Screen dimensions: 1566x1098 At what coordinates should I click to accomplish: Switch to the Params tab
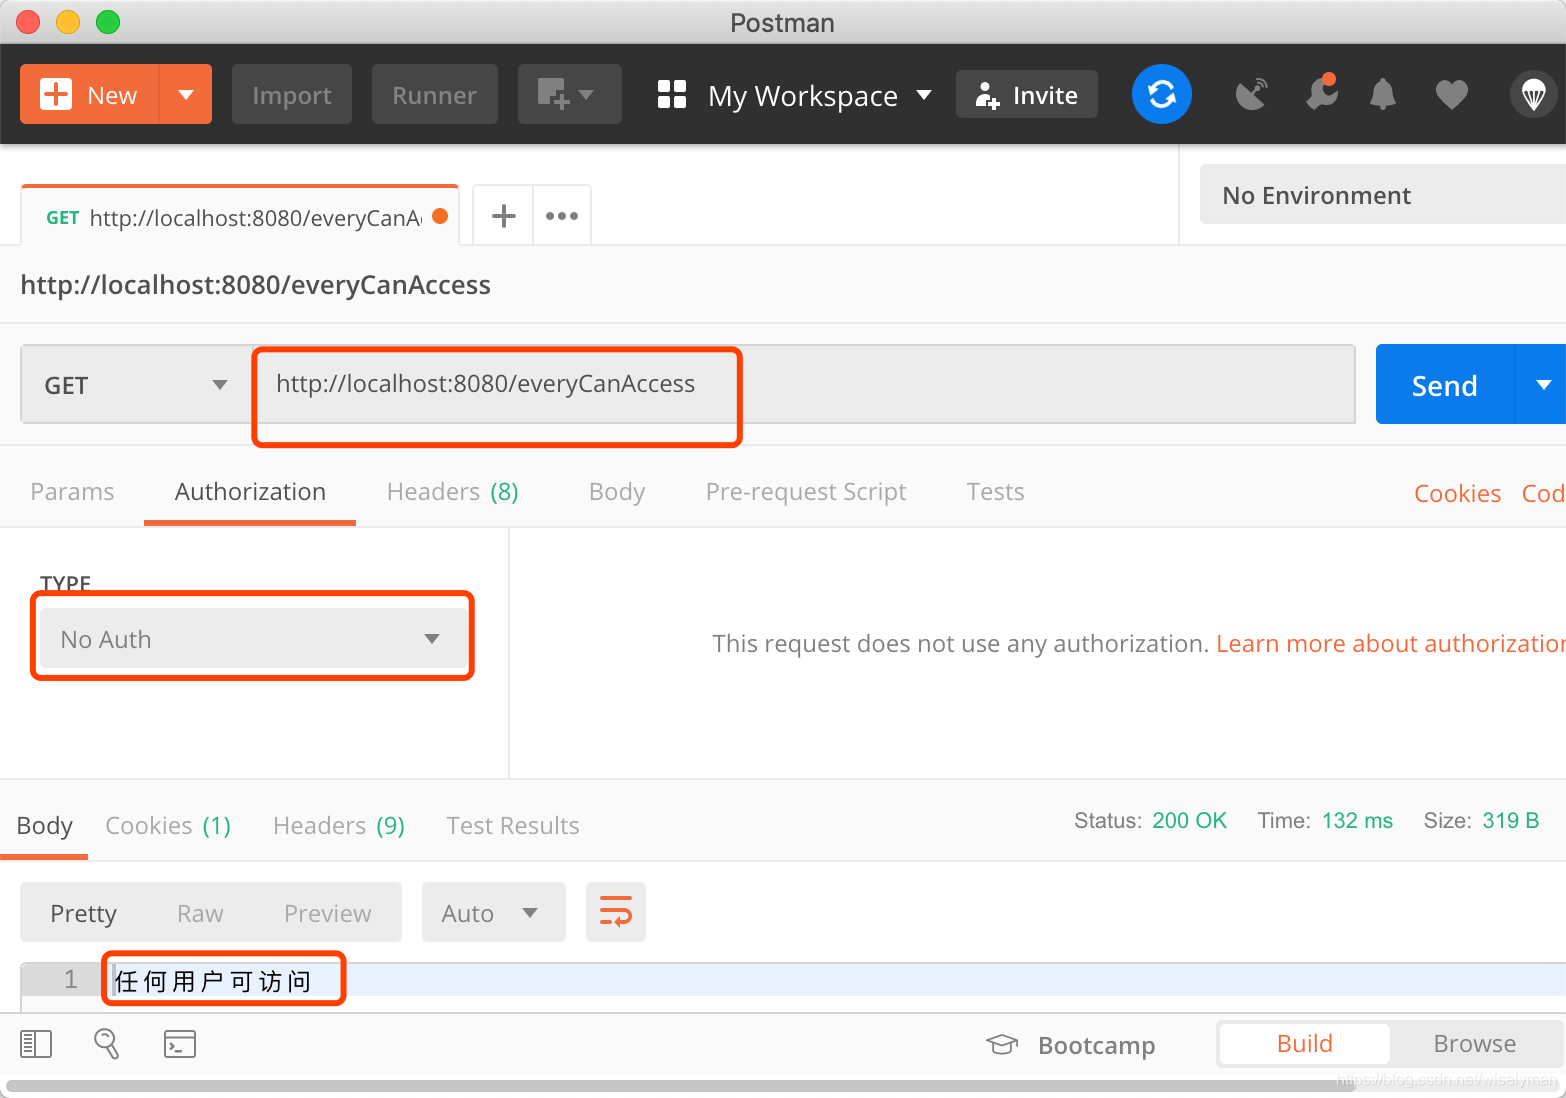tap(72, 492)
